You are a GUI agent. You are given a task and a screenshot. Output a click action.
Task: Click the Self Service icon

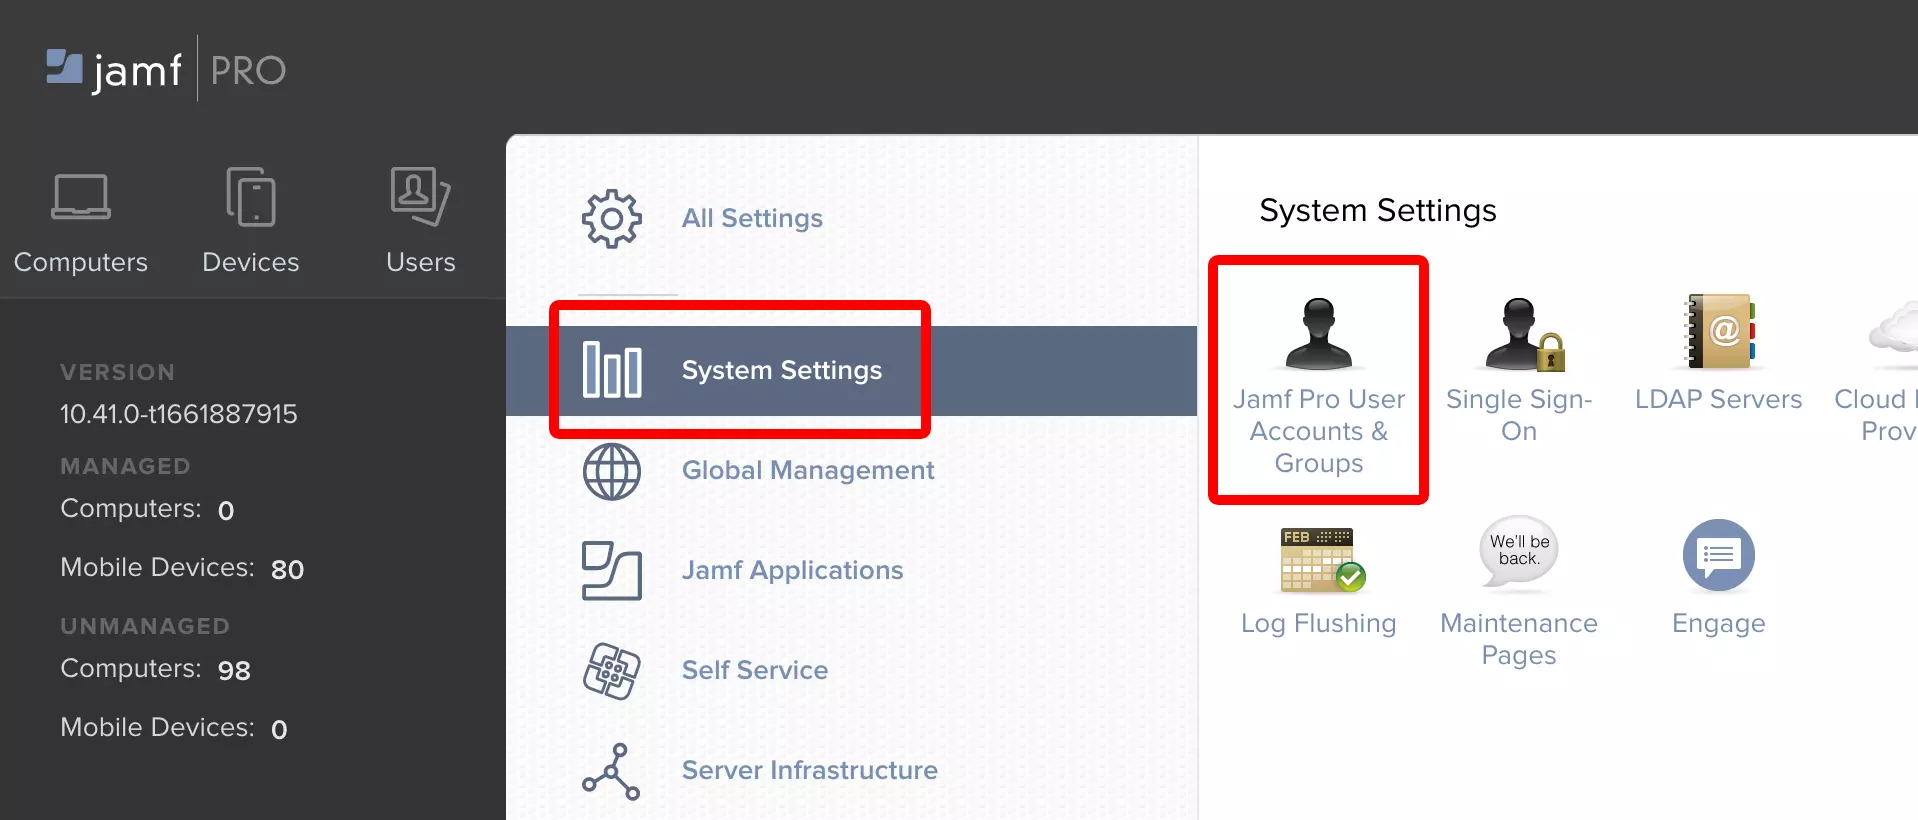point(612,671)
